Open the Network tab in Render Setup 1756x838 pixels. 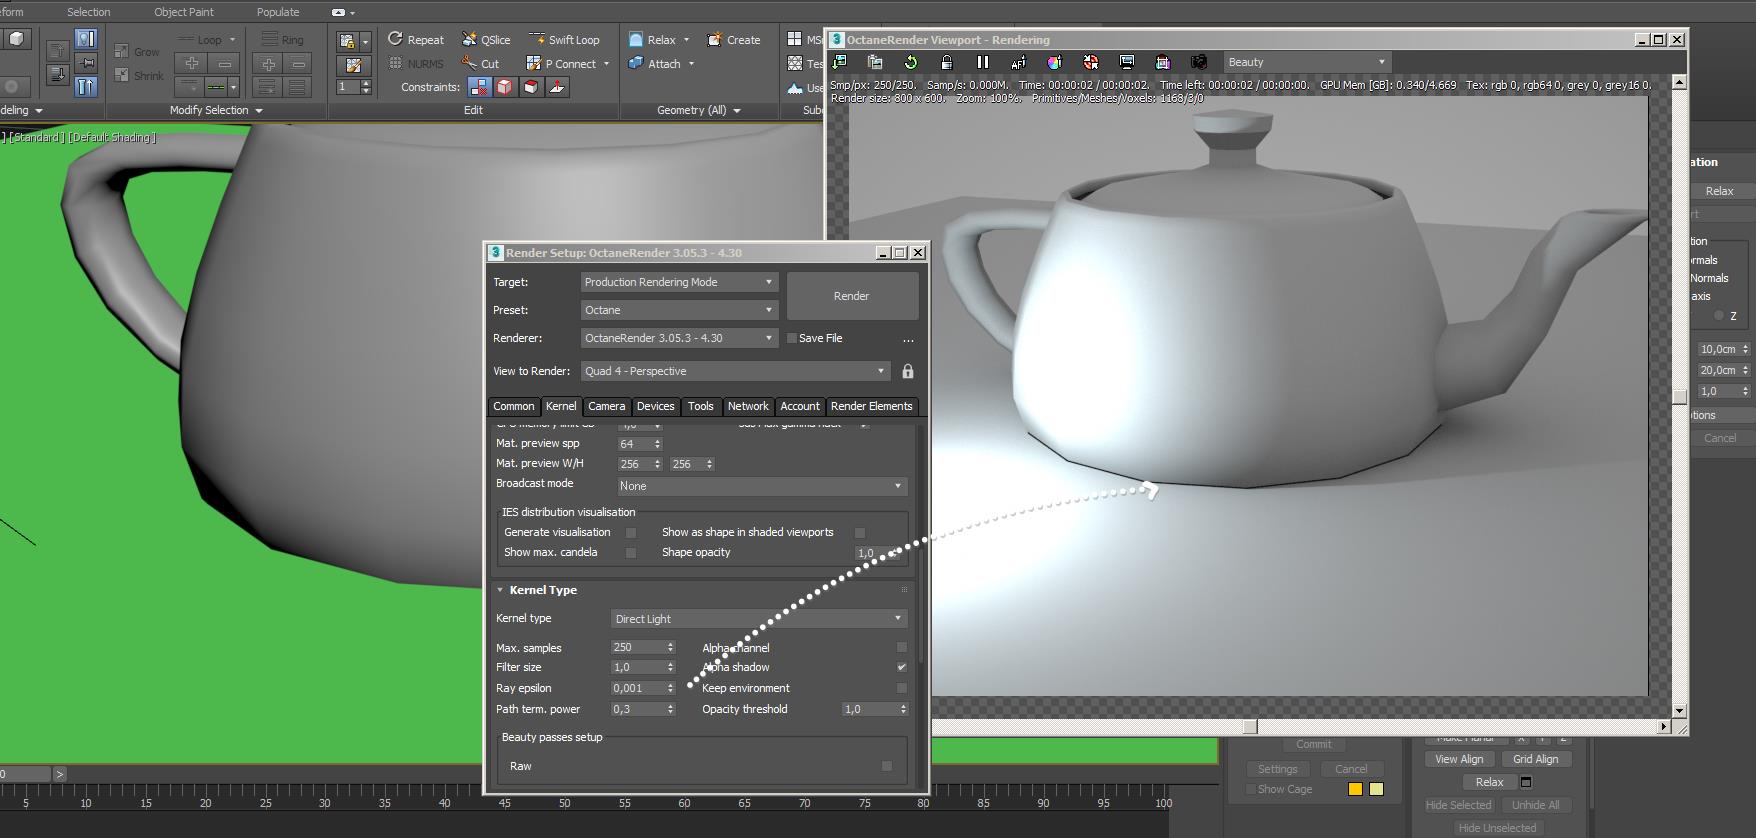(748, 406)
